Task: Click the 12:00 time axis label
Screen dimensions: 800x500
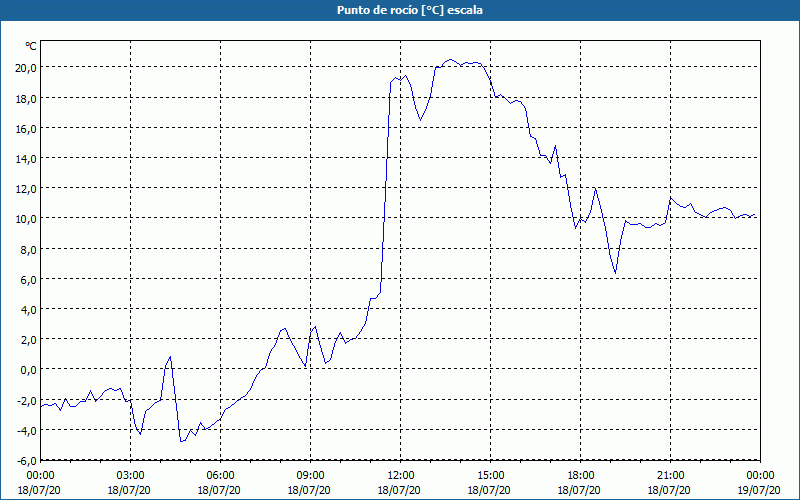Action: point(401,476)
